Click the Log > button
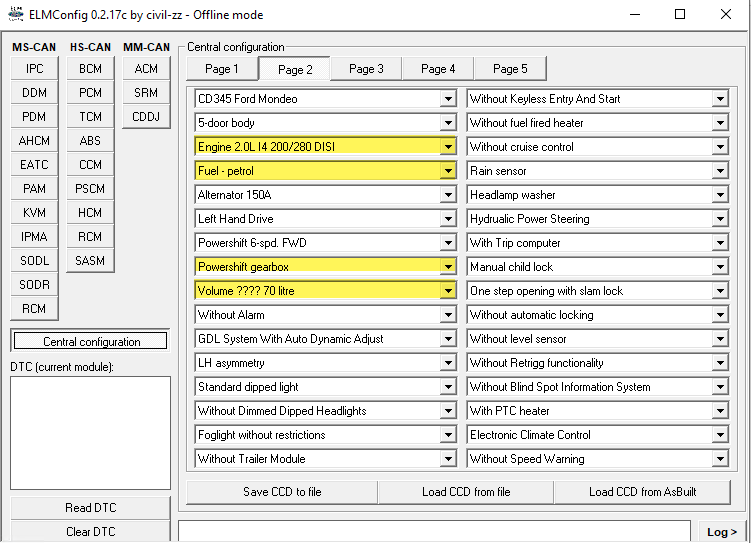 tap(721, 532)
